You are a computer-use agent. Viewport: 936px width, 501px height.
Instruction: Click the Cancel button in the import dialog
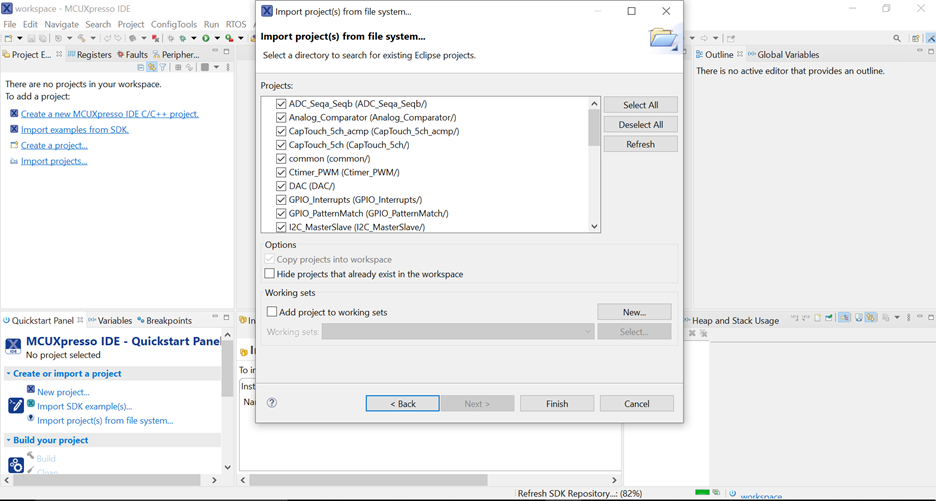click(x=637, y=404)
